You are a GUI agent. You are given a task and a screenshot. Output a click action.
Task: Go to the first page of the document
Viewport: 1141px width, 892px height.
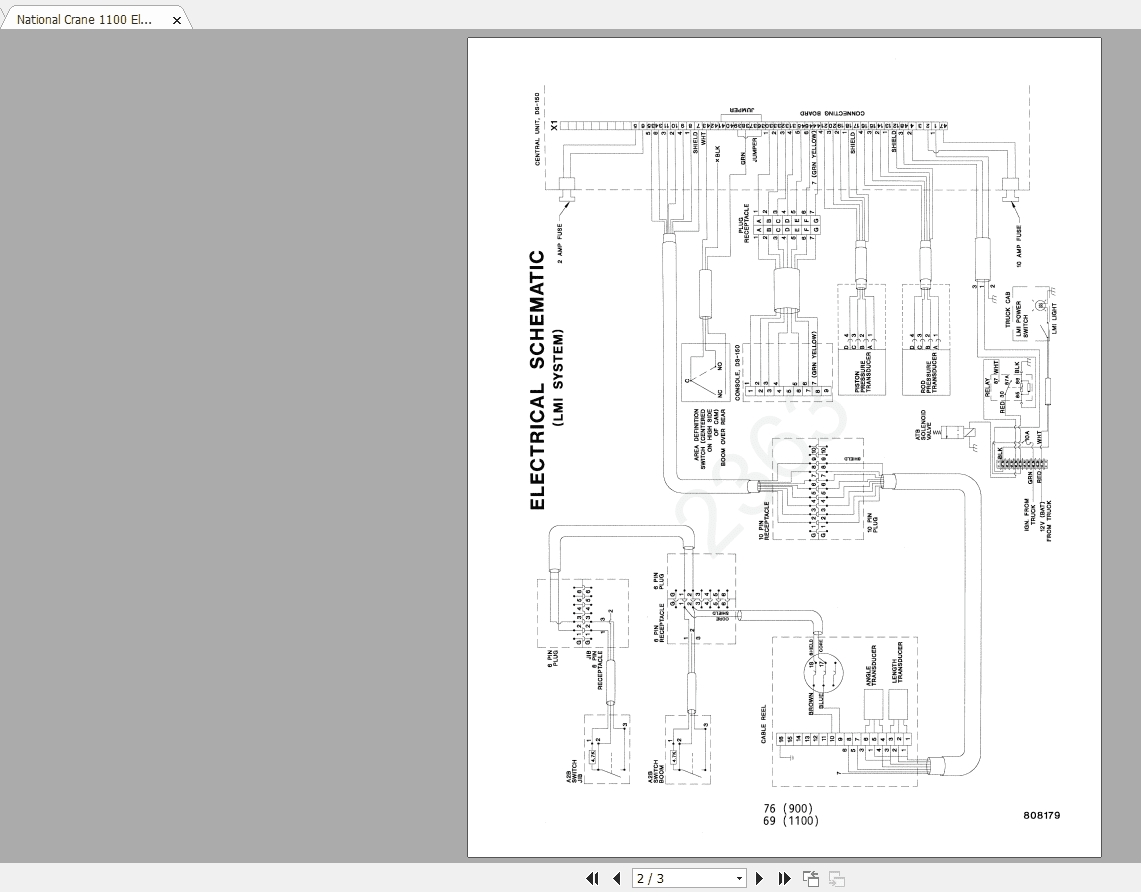(x=592, y=878)
